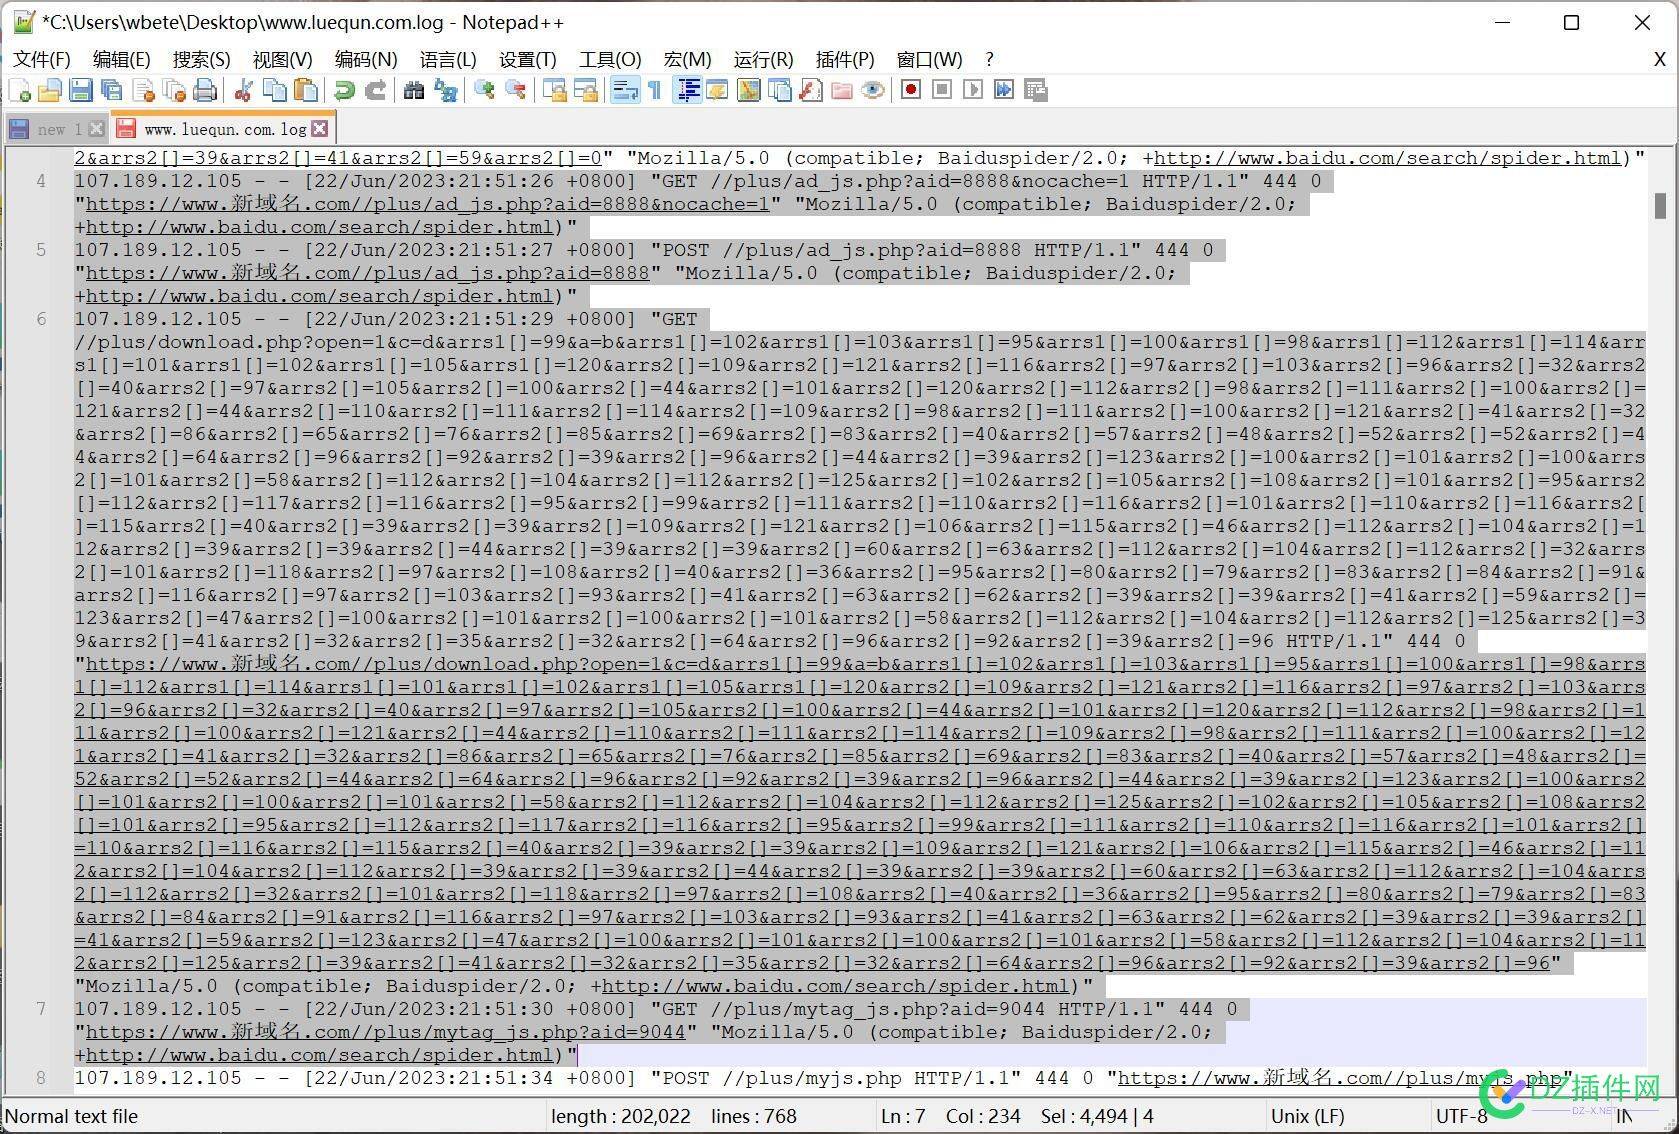Click the Print toolbar icon
This screenshot has height=1134, width=1679.
pos(205,91)
